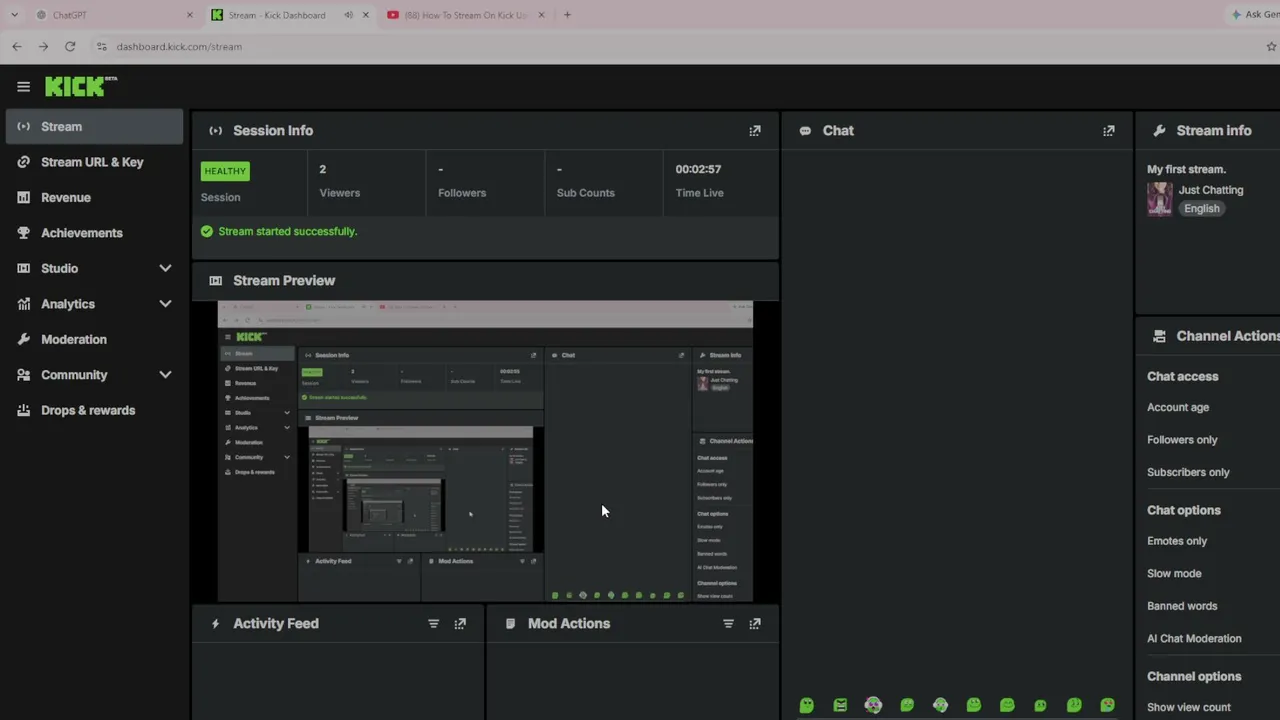Close the Stream - Kick Dashboard tab
The height and width of the screenshot is (720, 1280).
366,15
